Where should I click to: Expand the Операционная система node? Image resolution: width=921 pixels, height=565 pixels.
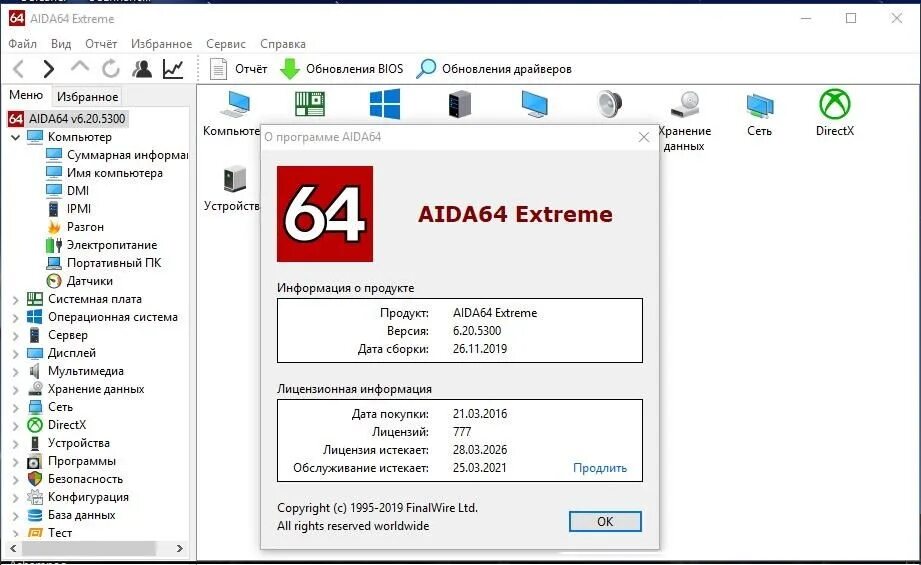(x=16, y=318)
